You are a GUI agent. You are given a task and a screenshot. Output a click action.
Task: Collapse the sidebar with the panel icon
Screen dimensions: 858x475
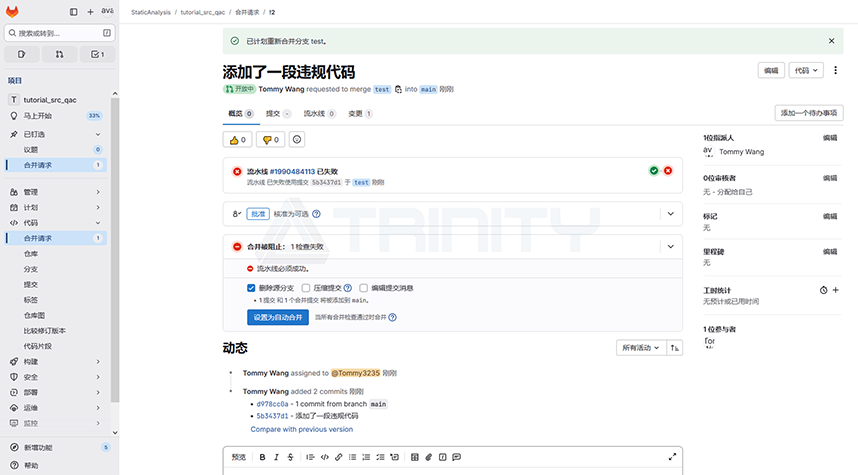pos(74,12)
